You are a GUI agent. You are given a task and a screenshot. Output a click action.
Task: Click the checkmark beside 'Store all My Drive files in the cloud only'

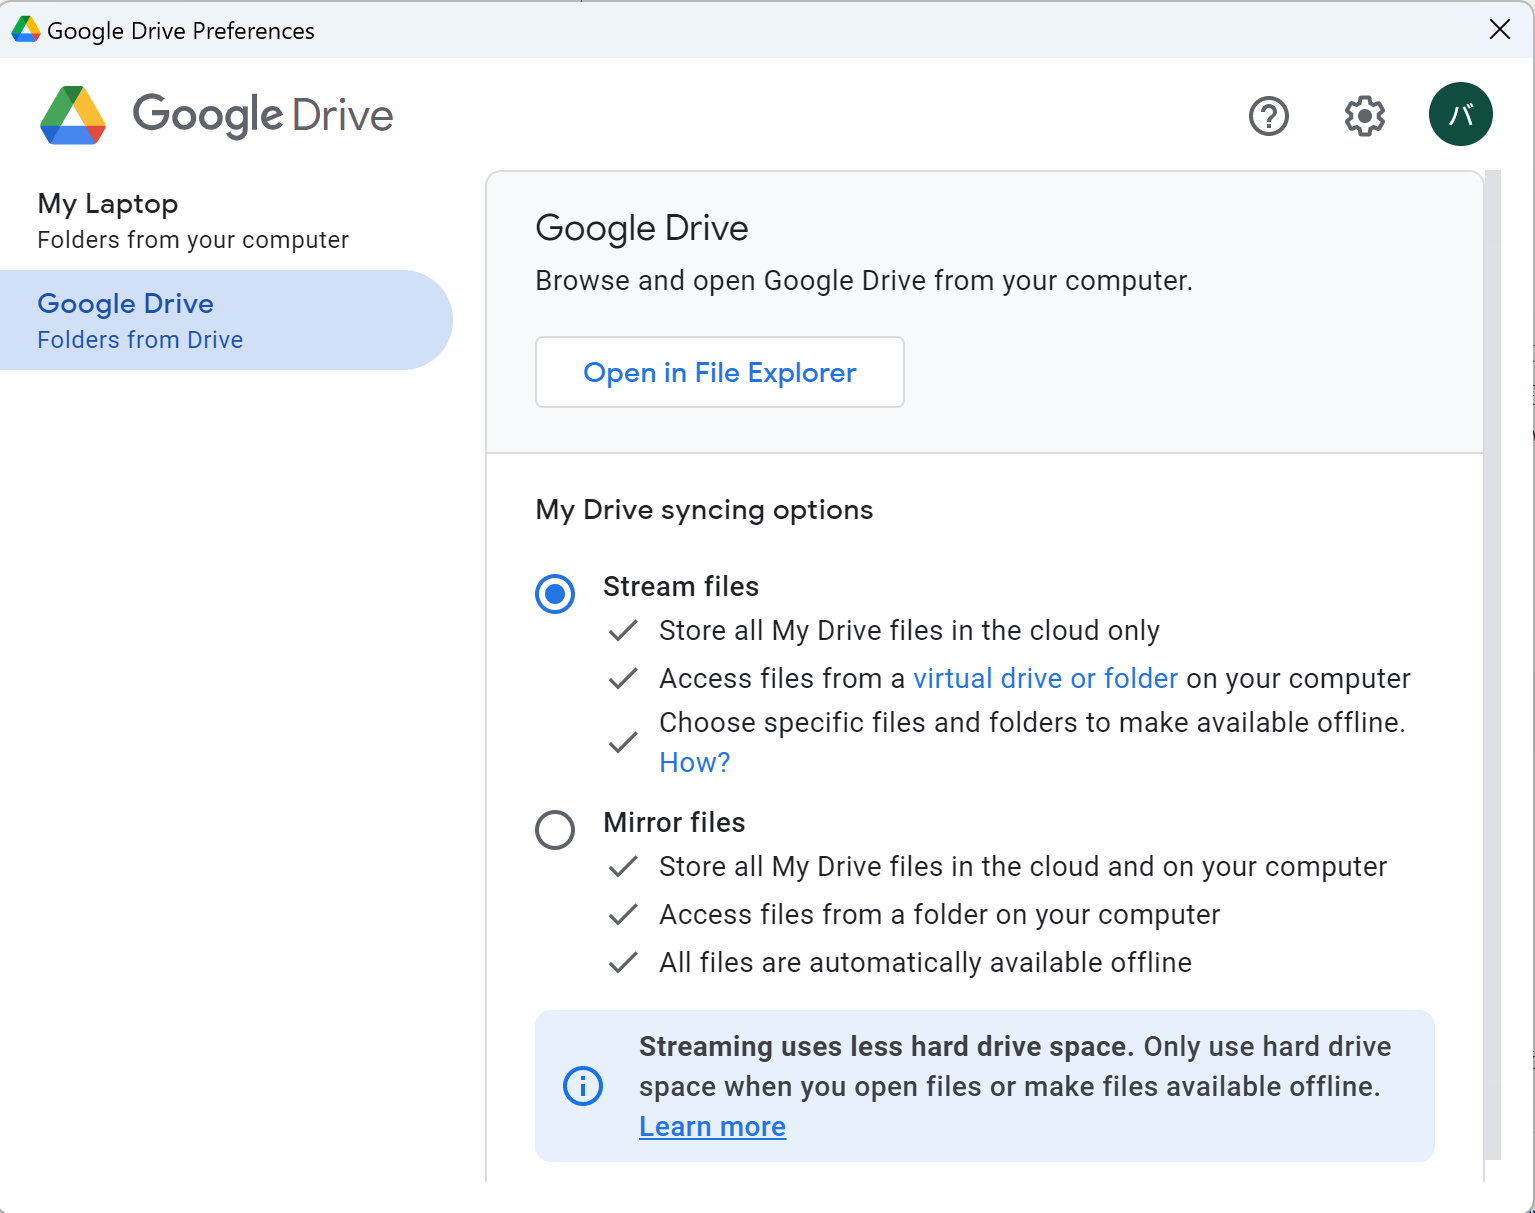(623, 631)
